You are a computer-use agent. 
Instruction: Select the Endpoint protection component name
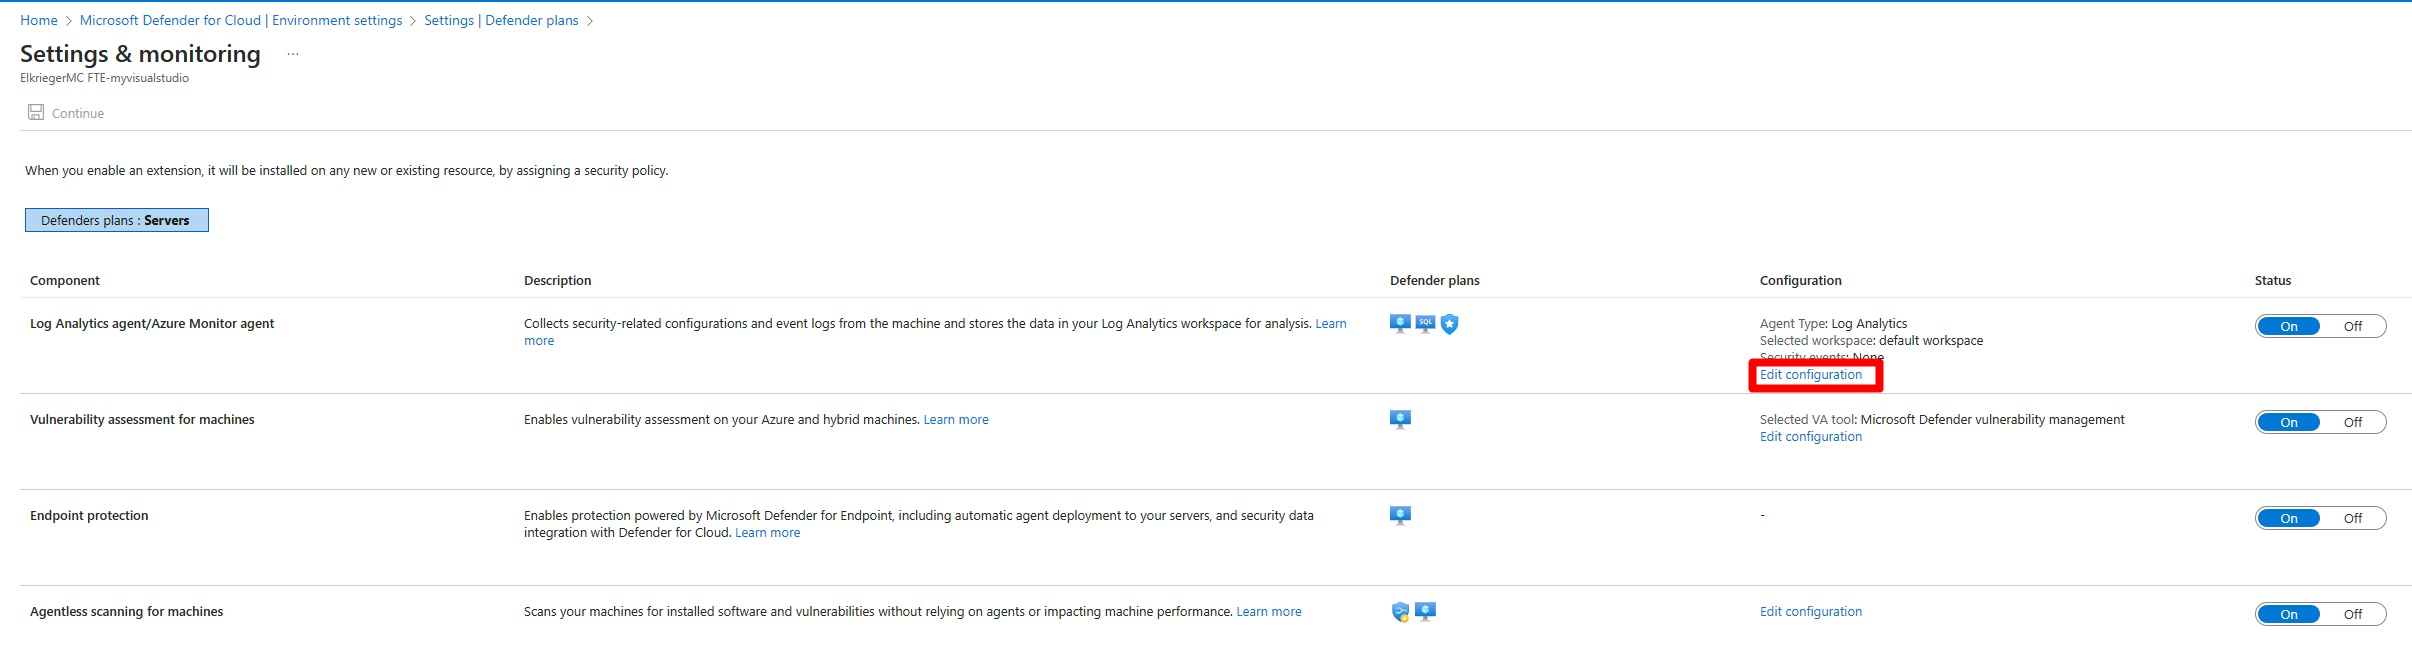89,516
